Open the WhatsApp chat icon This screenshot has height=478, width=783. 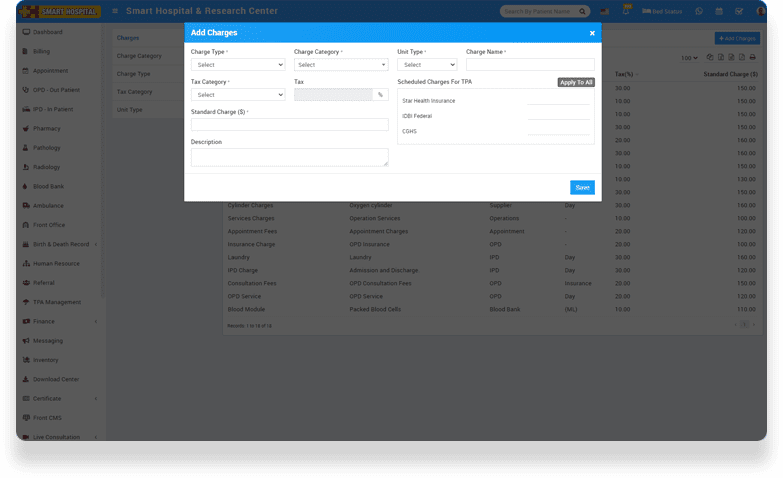699,12
